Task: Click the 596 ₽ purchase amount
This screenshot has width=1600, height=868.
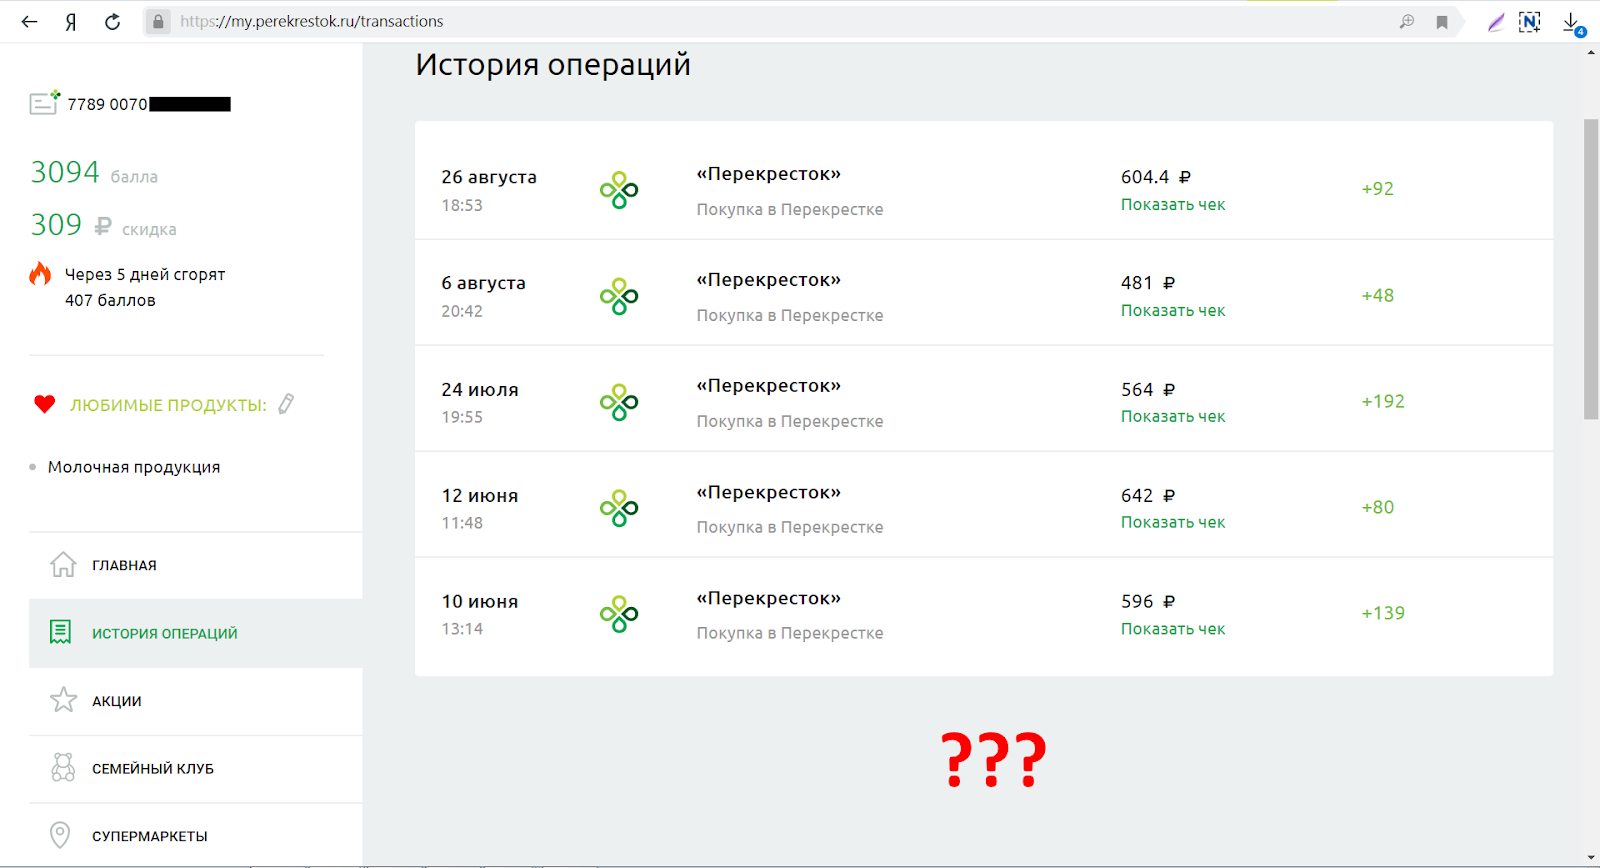Action: coord(1148,602)
